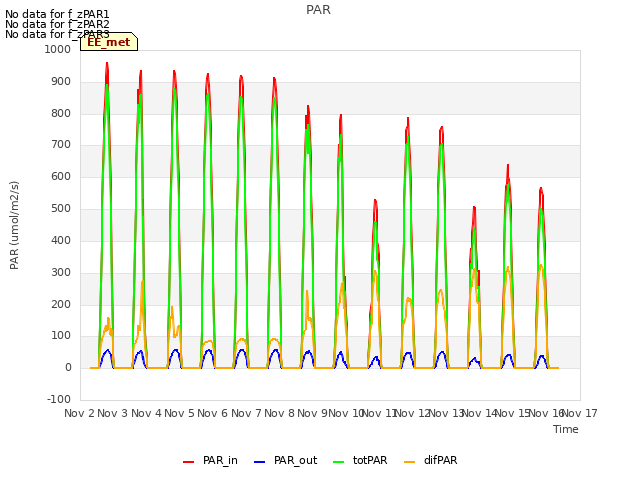Click the 200 y-axis tick label
640x480 pixels.
point(61,304)
